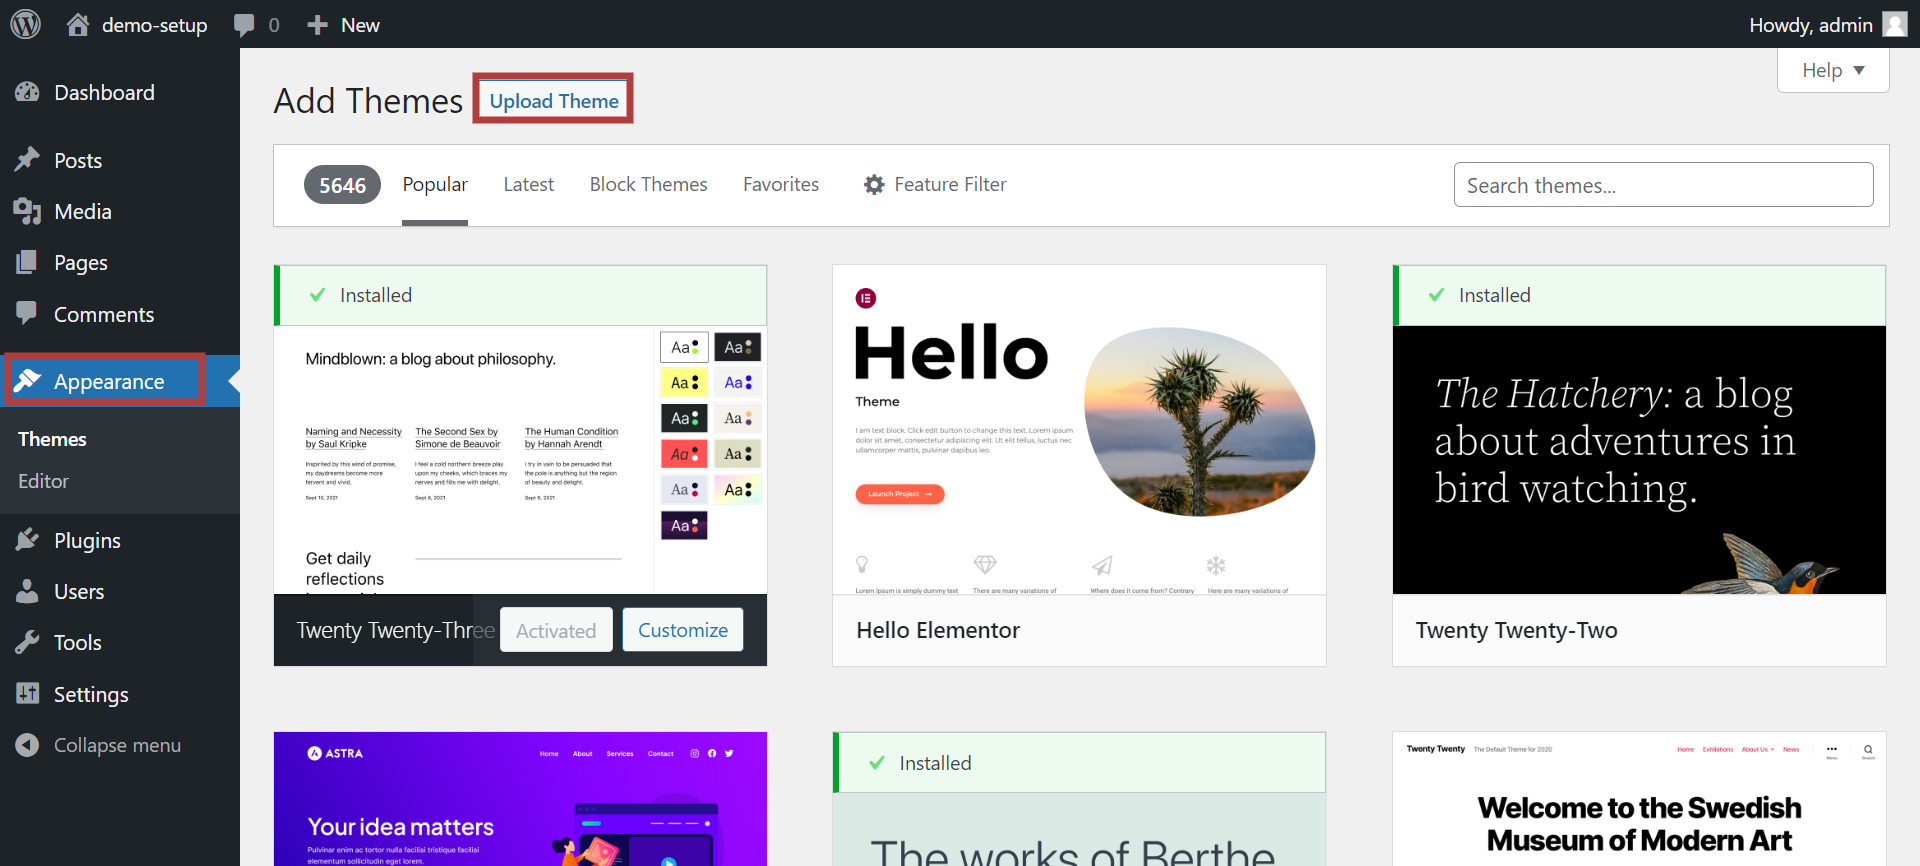
Task: Open the Feature Filter panel
Action: tap(936, 185)
